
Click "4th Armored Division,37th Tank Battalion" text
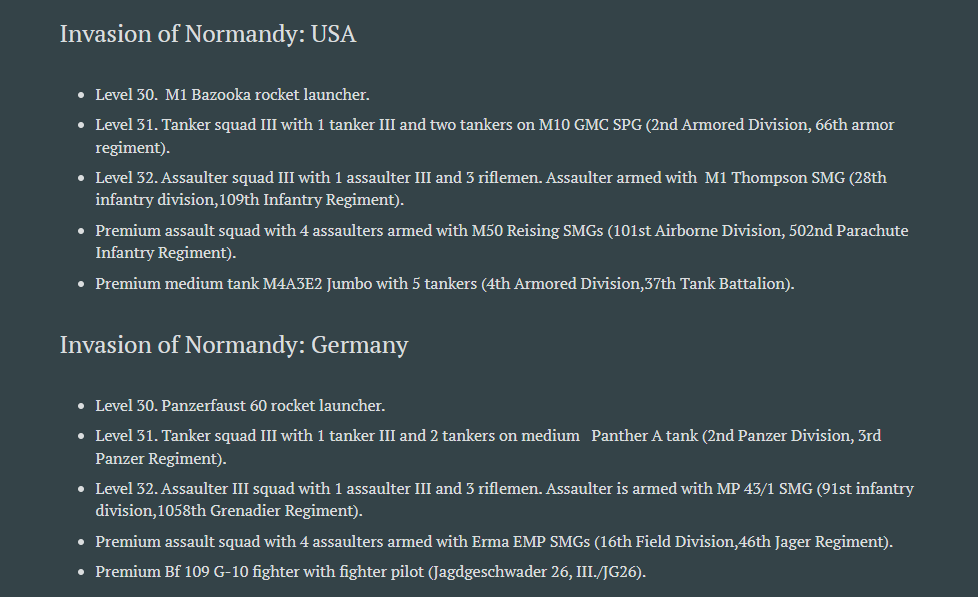tap(637, 284)
